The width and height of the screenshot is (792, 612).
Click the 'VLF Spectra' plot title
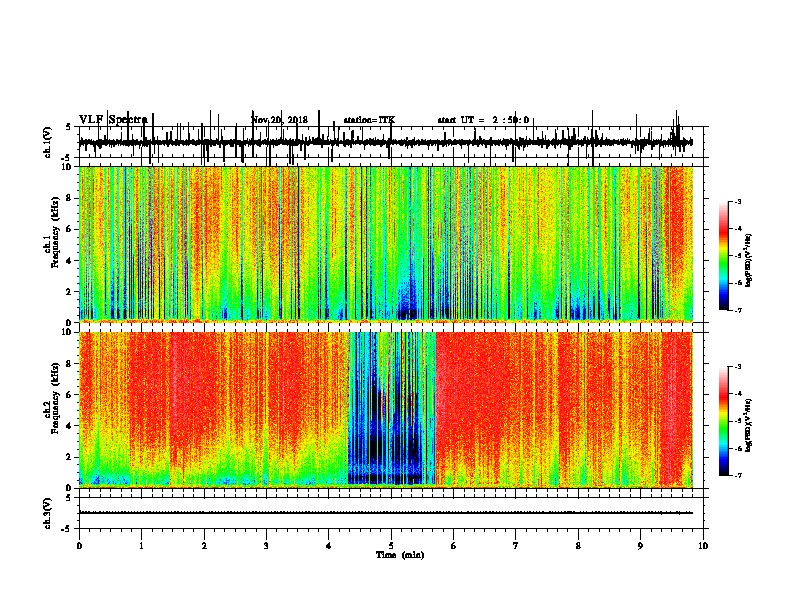(113, 120)
